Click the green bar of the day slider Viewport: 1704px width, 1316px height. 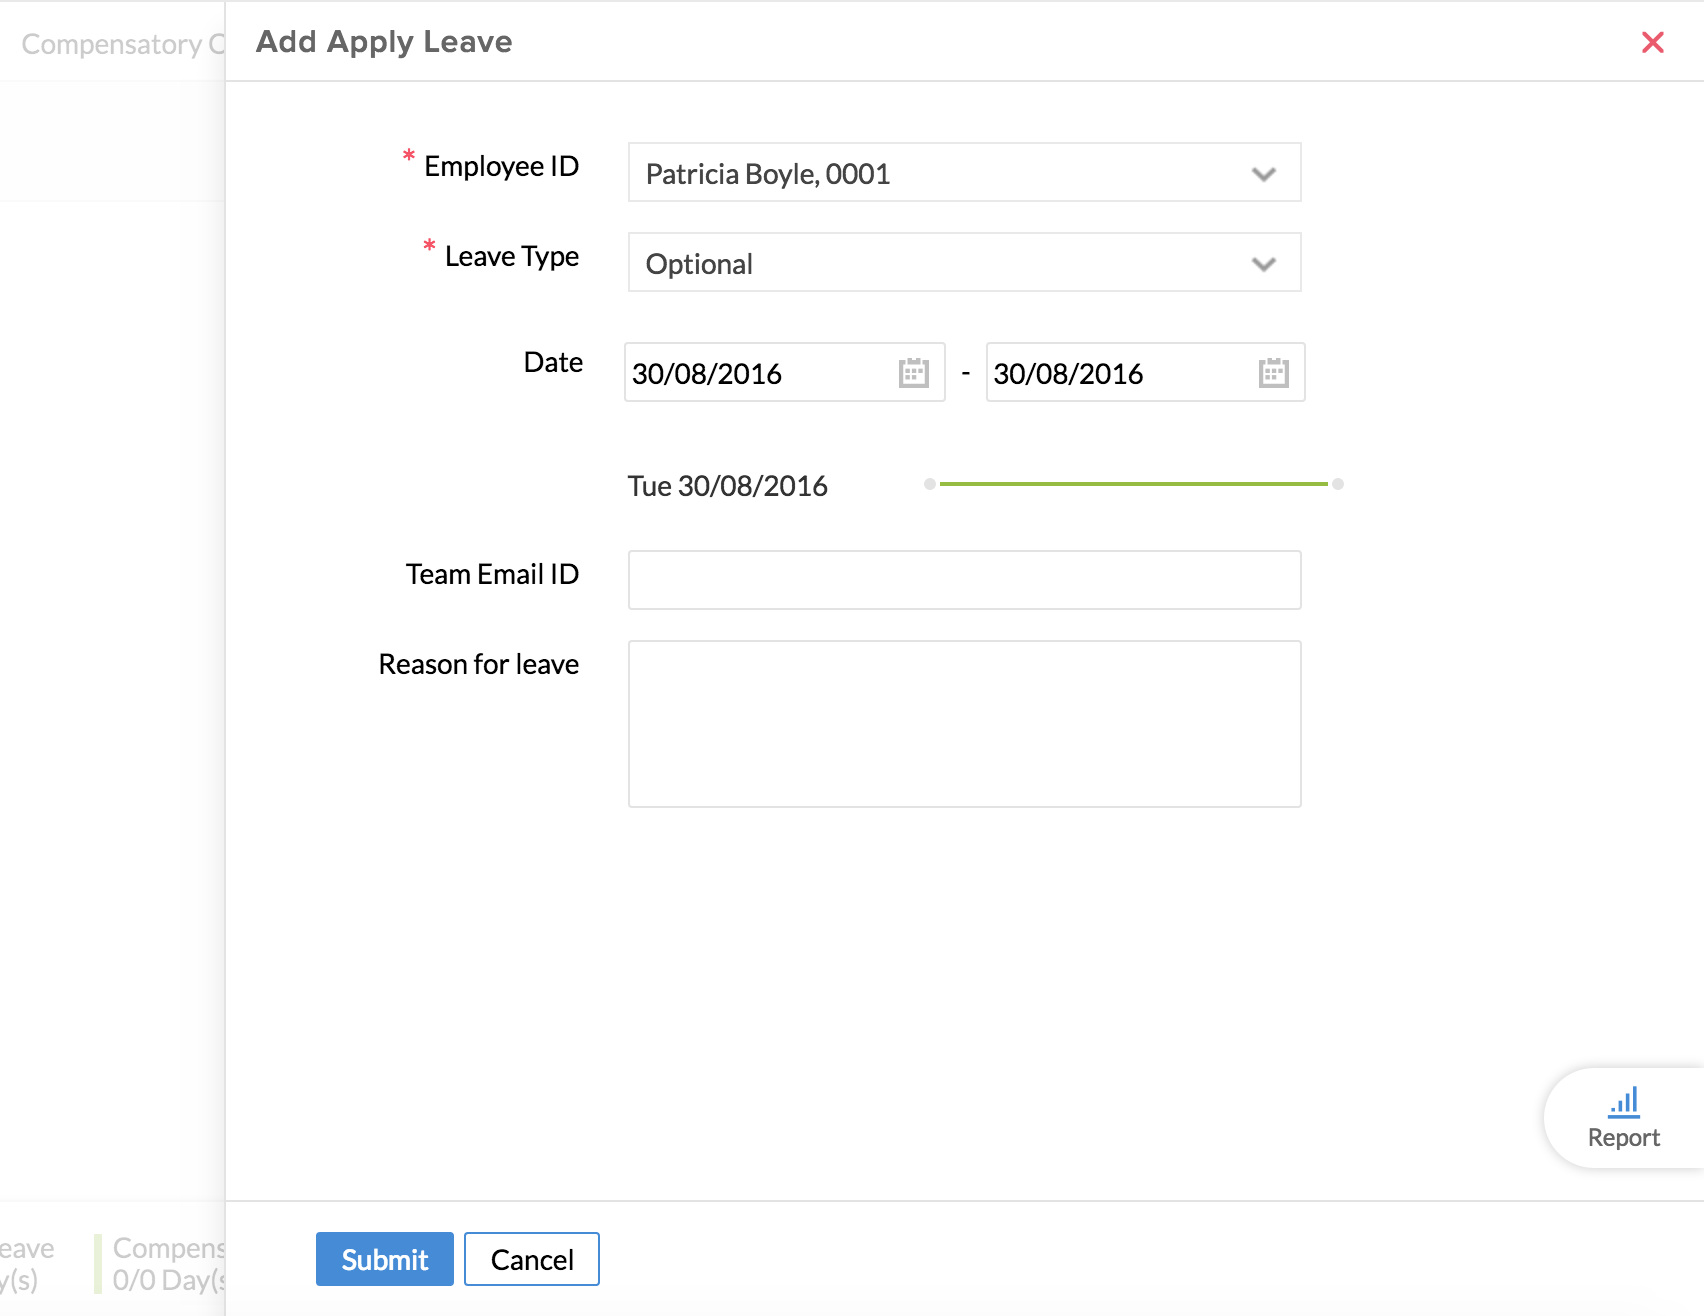click(x=1134, y=484)
